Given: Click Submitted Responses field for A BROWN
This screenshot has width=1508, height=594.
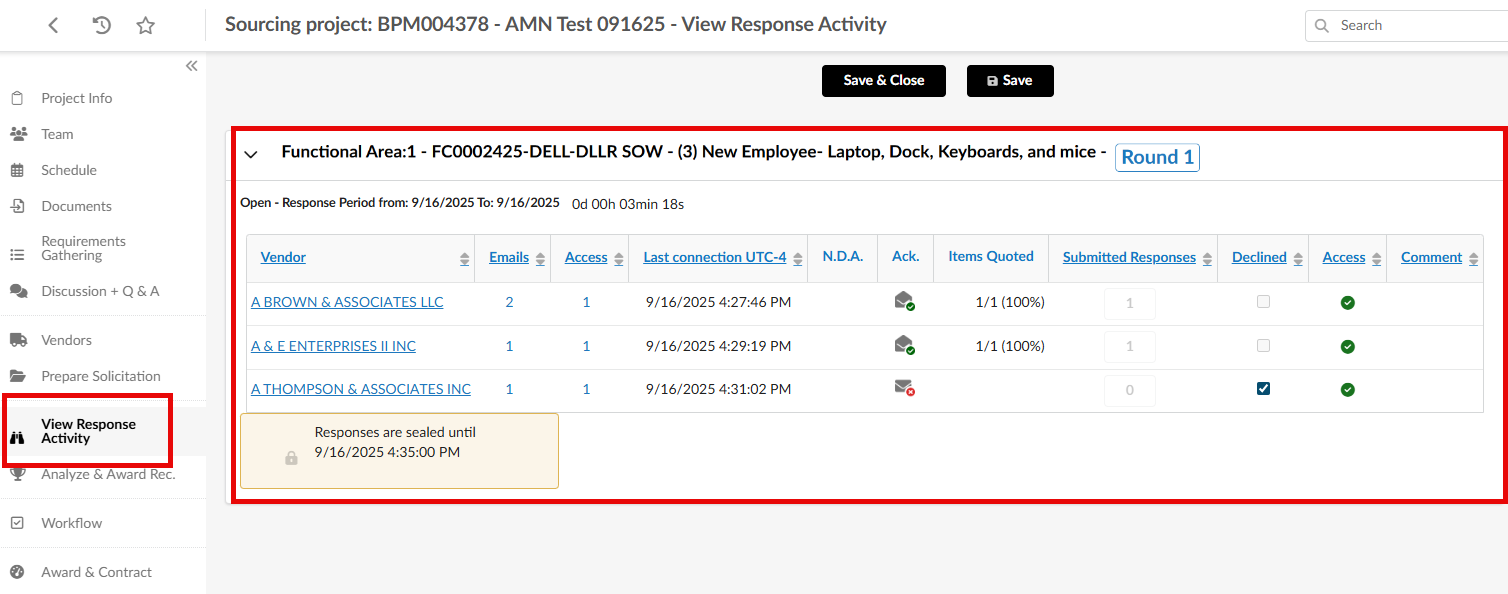Looking at the screenshot, I should click(x=1130, y=303).
